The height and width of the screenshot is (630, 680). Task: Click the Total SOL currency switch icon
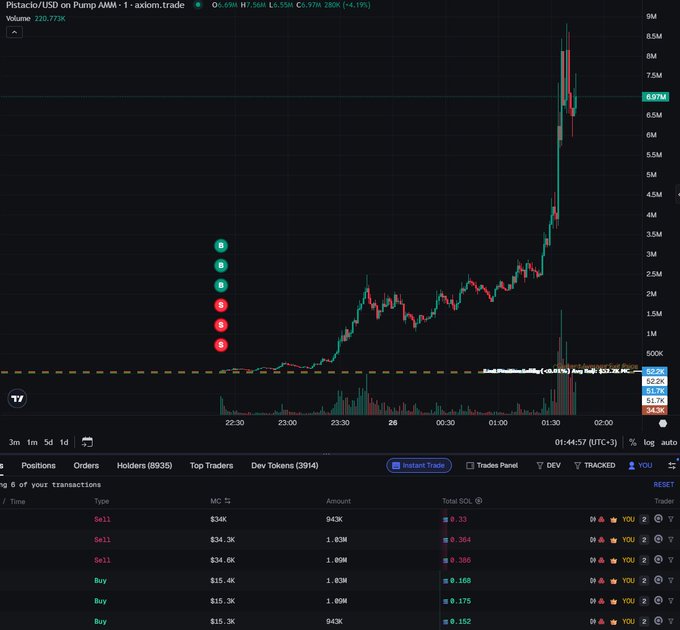[x=478, y=501]
